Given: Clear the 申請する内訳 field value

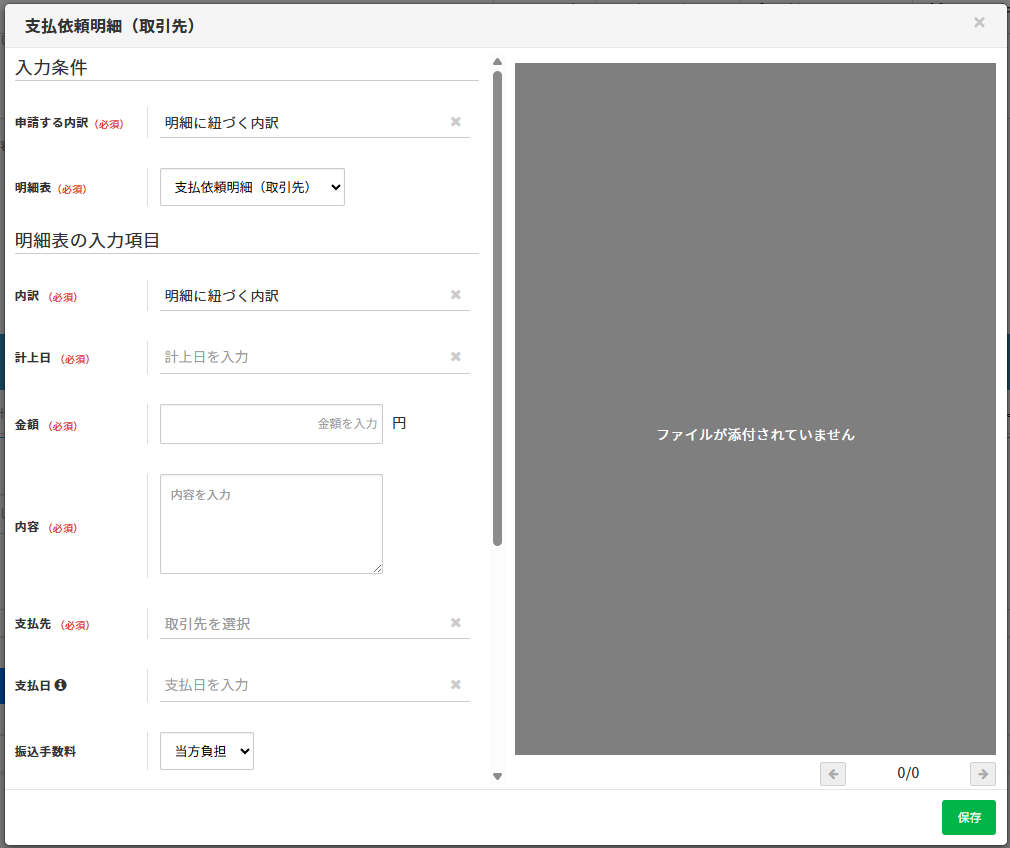Looking at the screenshot, I should pos(455,121).
